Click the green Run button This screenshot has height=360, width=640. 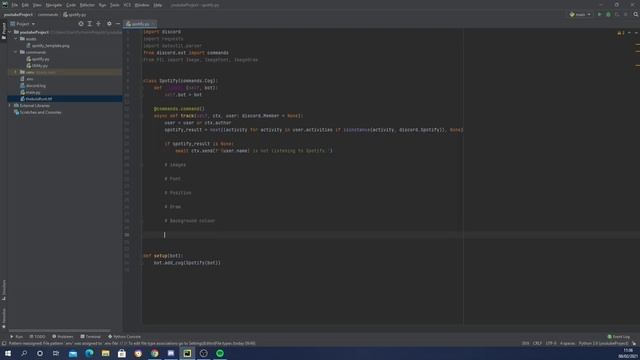point(600,14)
